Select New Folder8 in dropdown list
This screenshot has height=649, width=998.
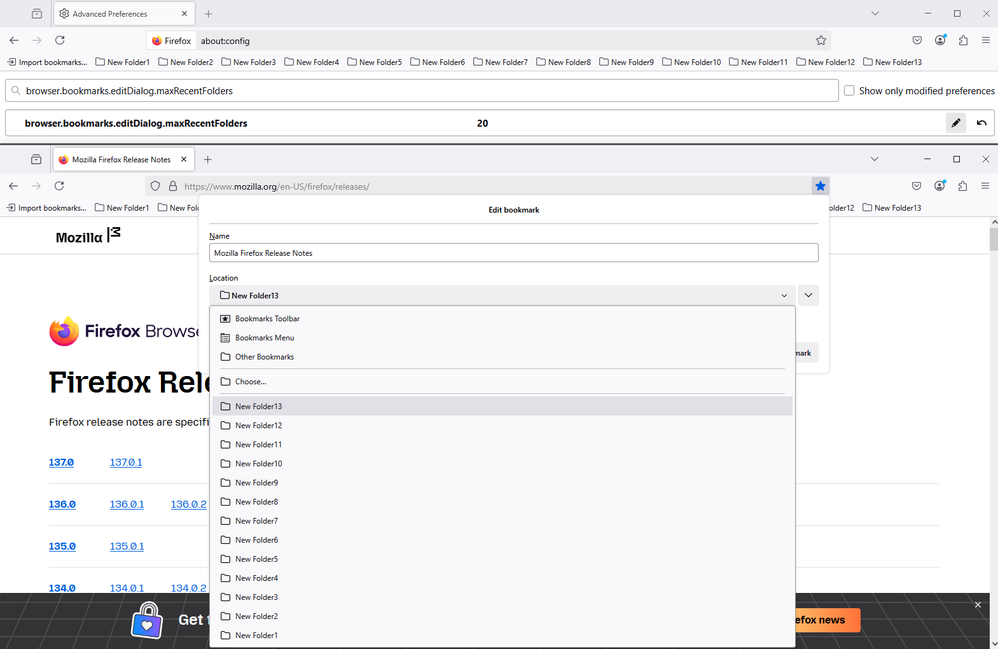502,501
